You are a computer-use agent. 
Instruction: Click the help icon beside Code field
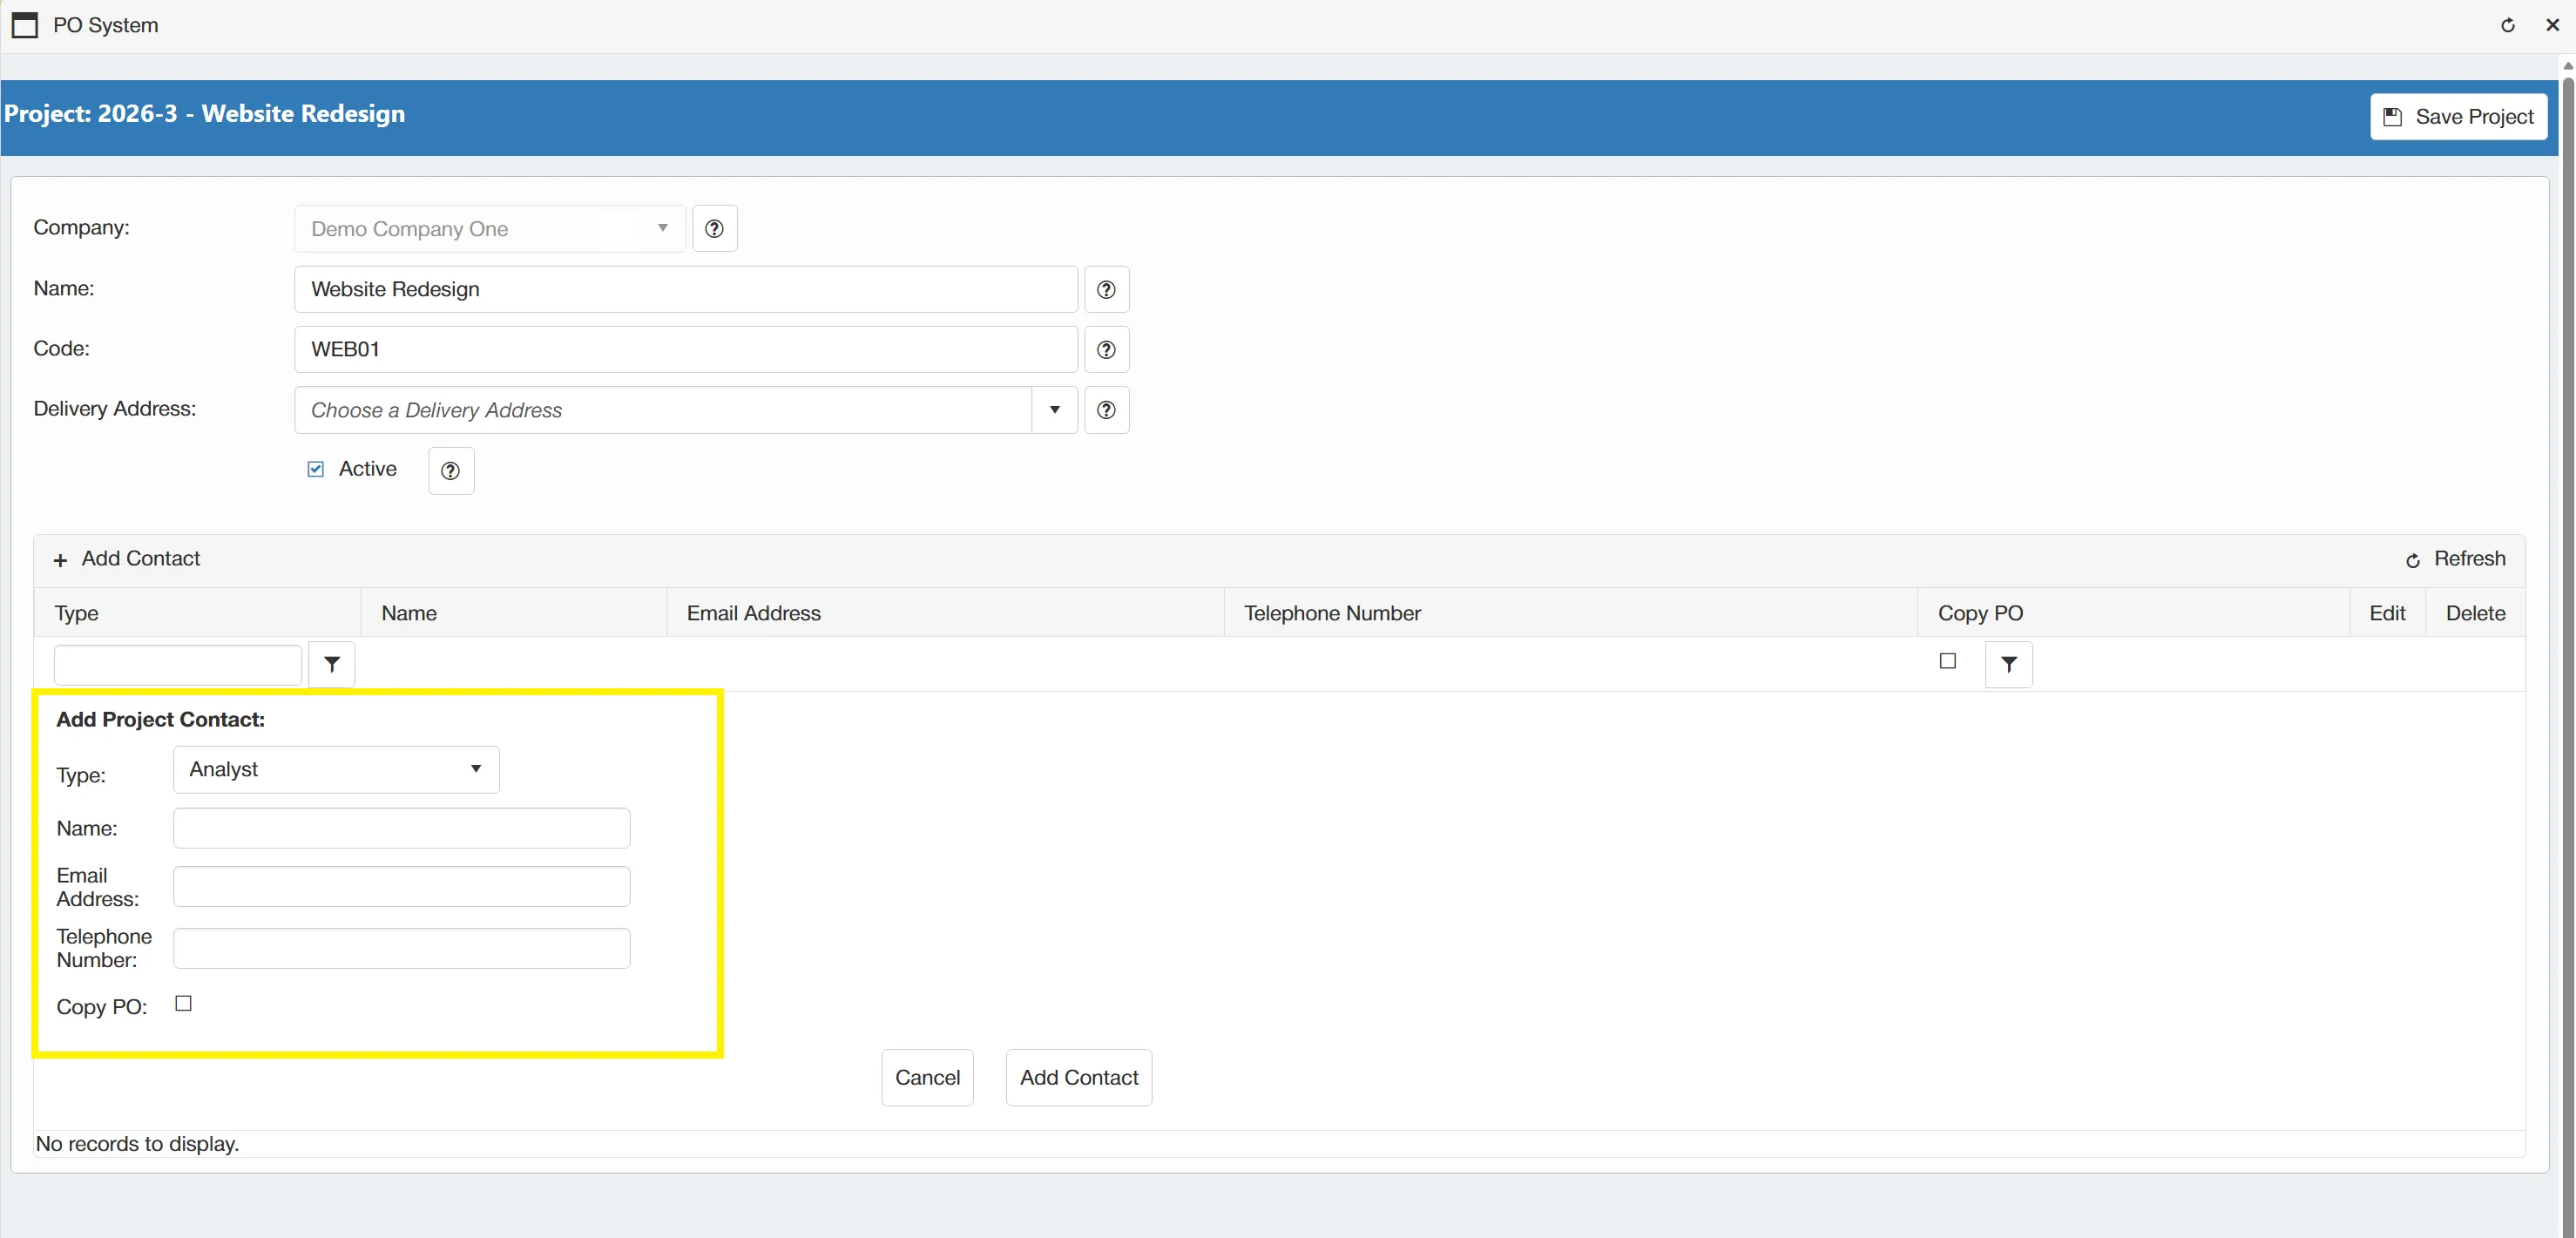coord(1106,350)
